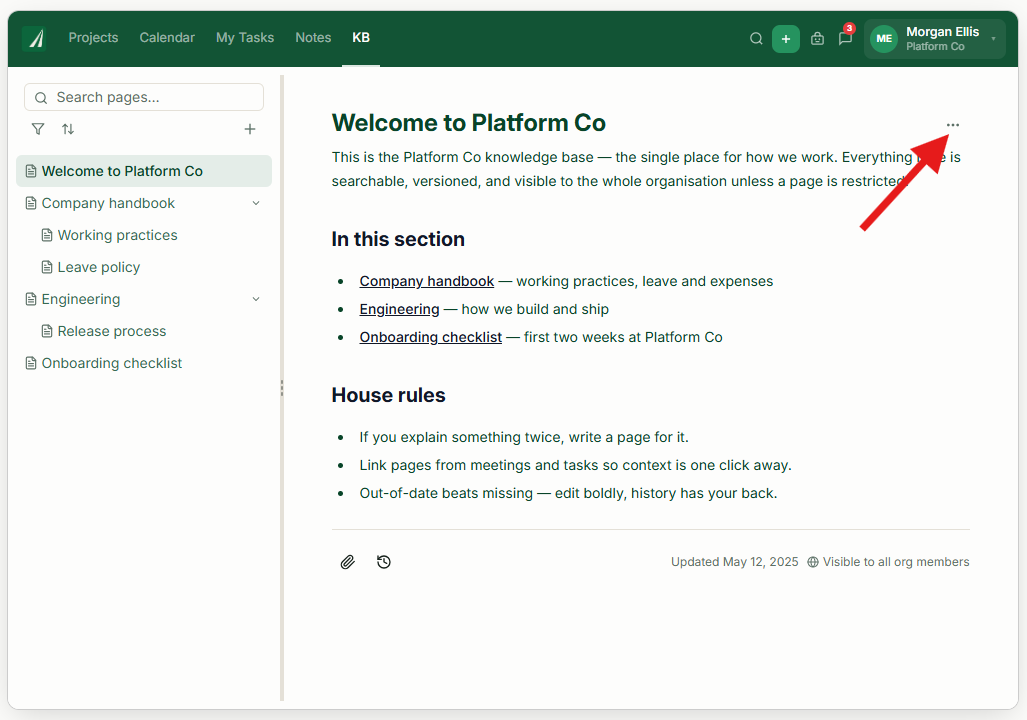Viewport: 1027px width, 720px height.
Task: Click 'If you explain something twice' rule
Action: 523,437
